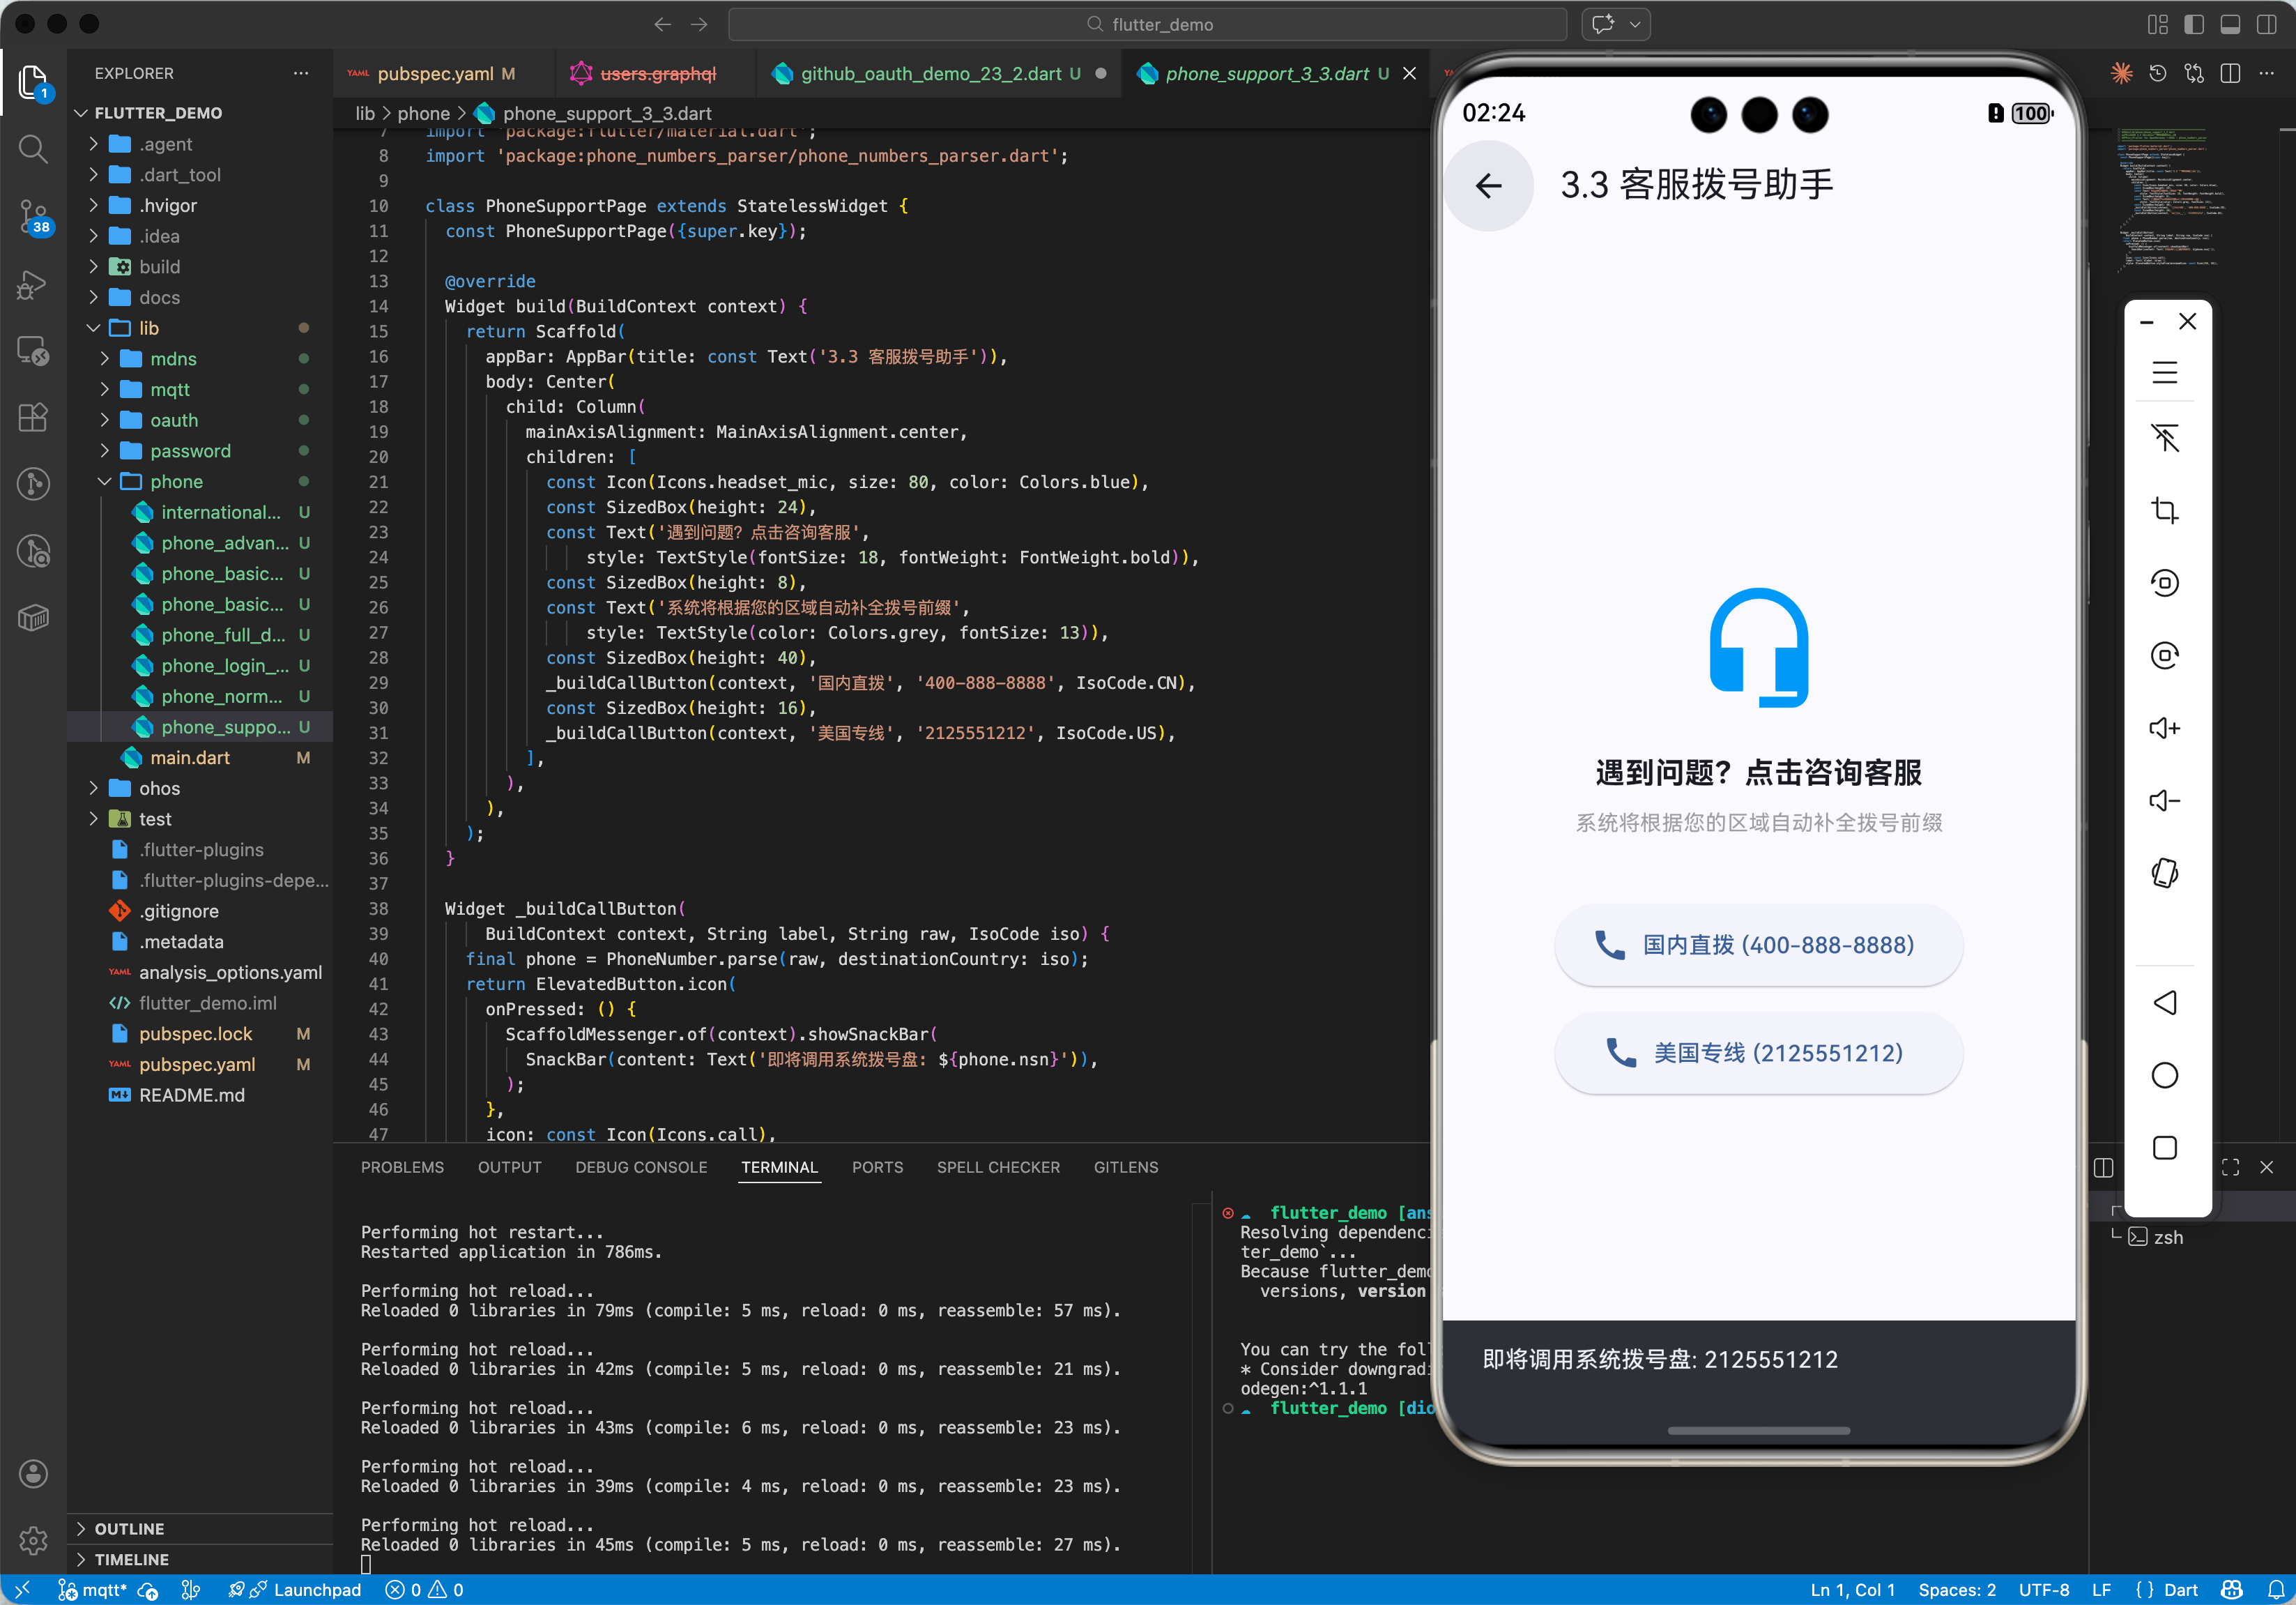This screenshot has height=1605, width=2296.
Task: Tap the back arrow in app bar
Action: click(1489, 186)
